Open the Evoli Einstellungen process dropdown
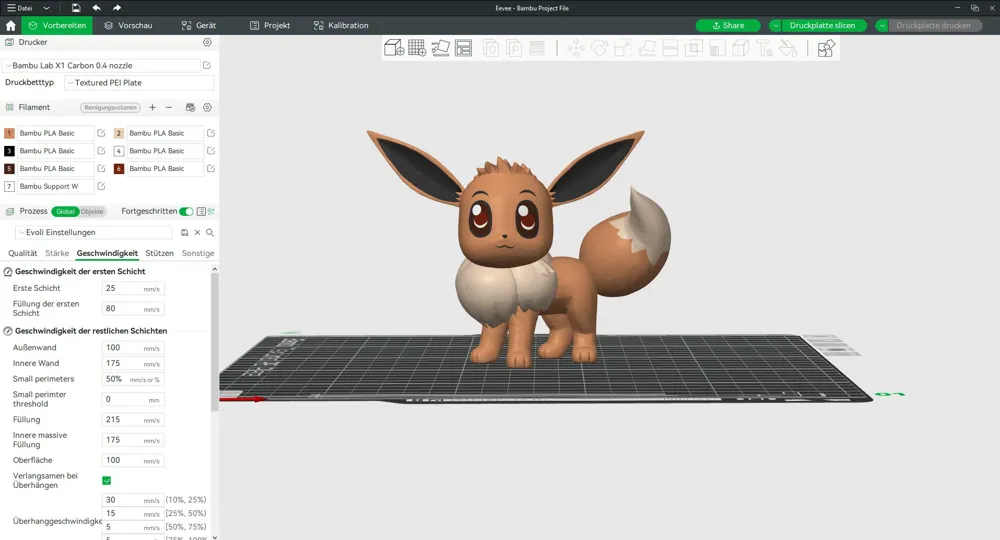 [x=94, y=233]
